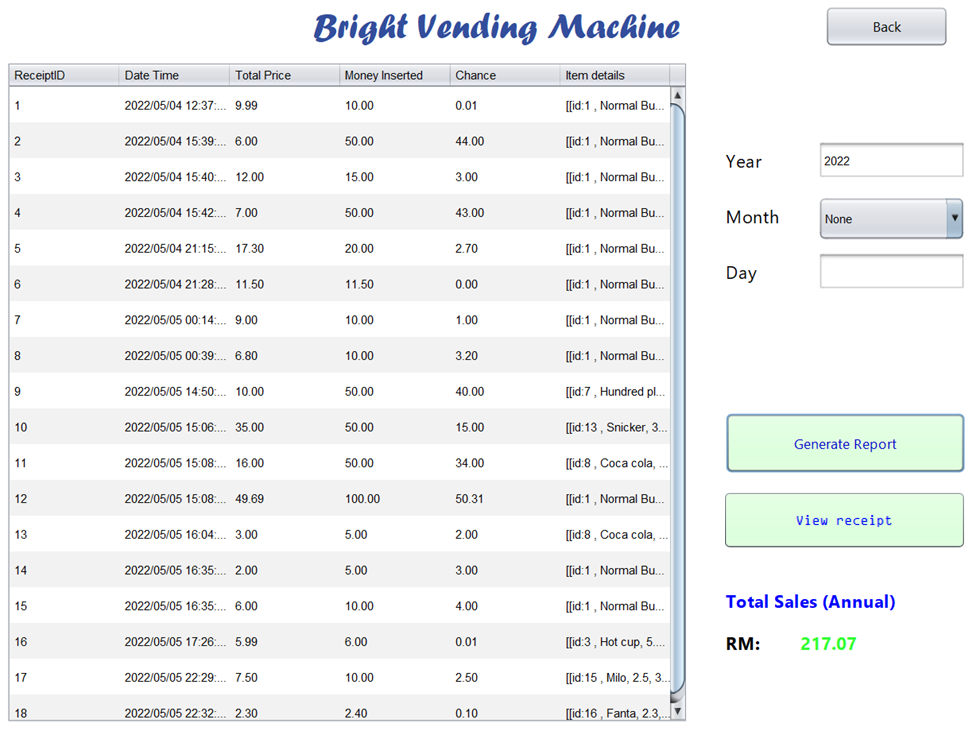Open the View receipt button

[x=844, y=520]
